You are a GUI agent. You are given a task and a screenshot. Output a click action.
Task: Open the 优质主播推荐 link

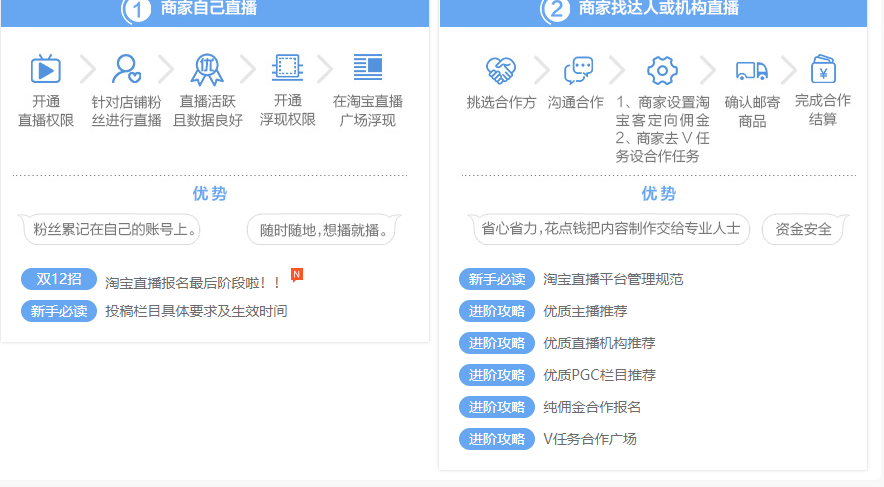[585, 311]
